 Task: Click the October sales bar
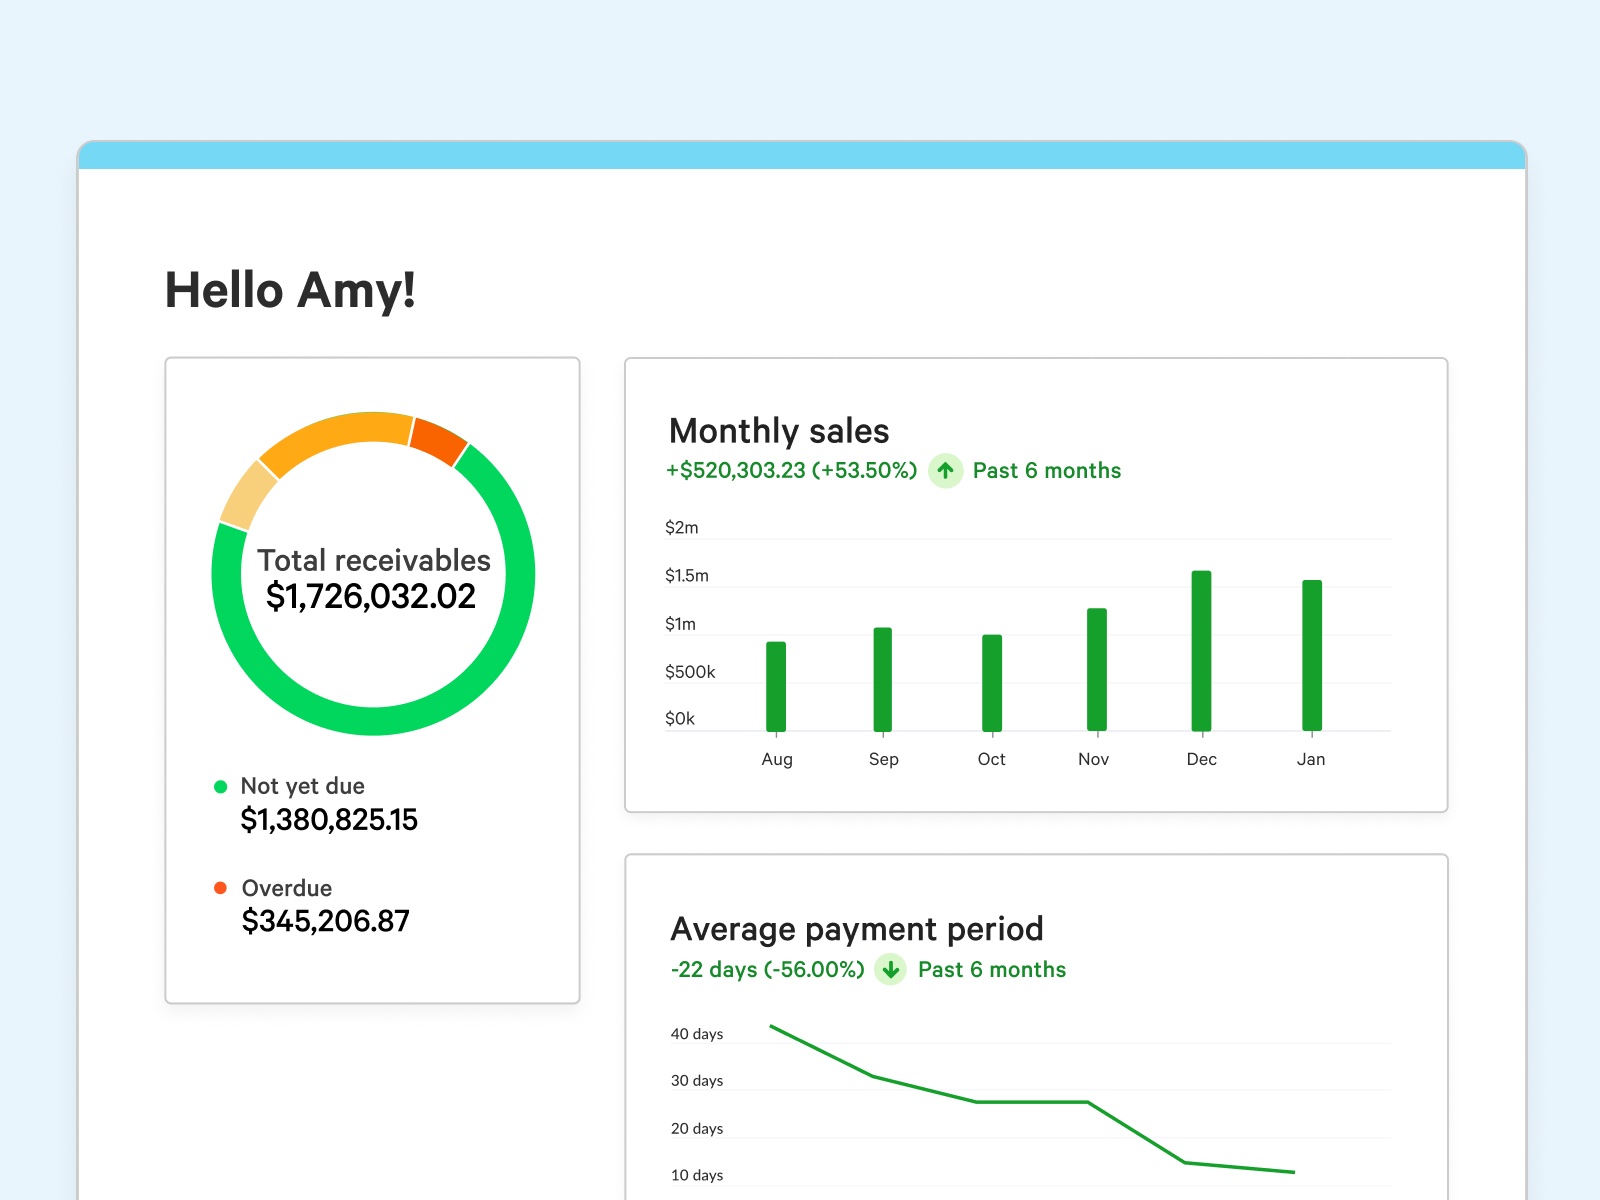[x=991, y=683]
